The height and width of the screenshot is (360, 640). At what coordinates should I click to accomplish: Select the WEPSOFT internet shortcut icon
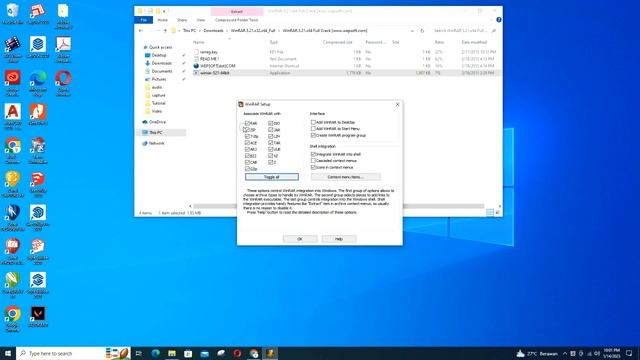click(x=196, y=66)
